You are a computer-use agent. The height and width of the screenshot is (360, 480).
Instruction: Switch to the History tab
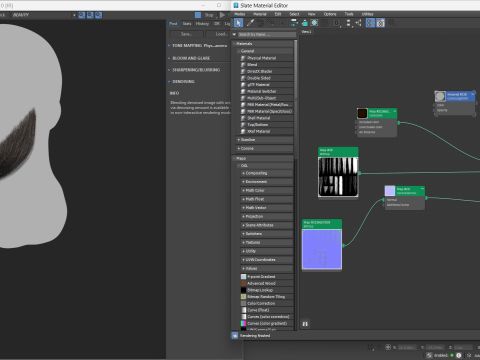(x=202, y=24)
